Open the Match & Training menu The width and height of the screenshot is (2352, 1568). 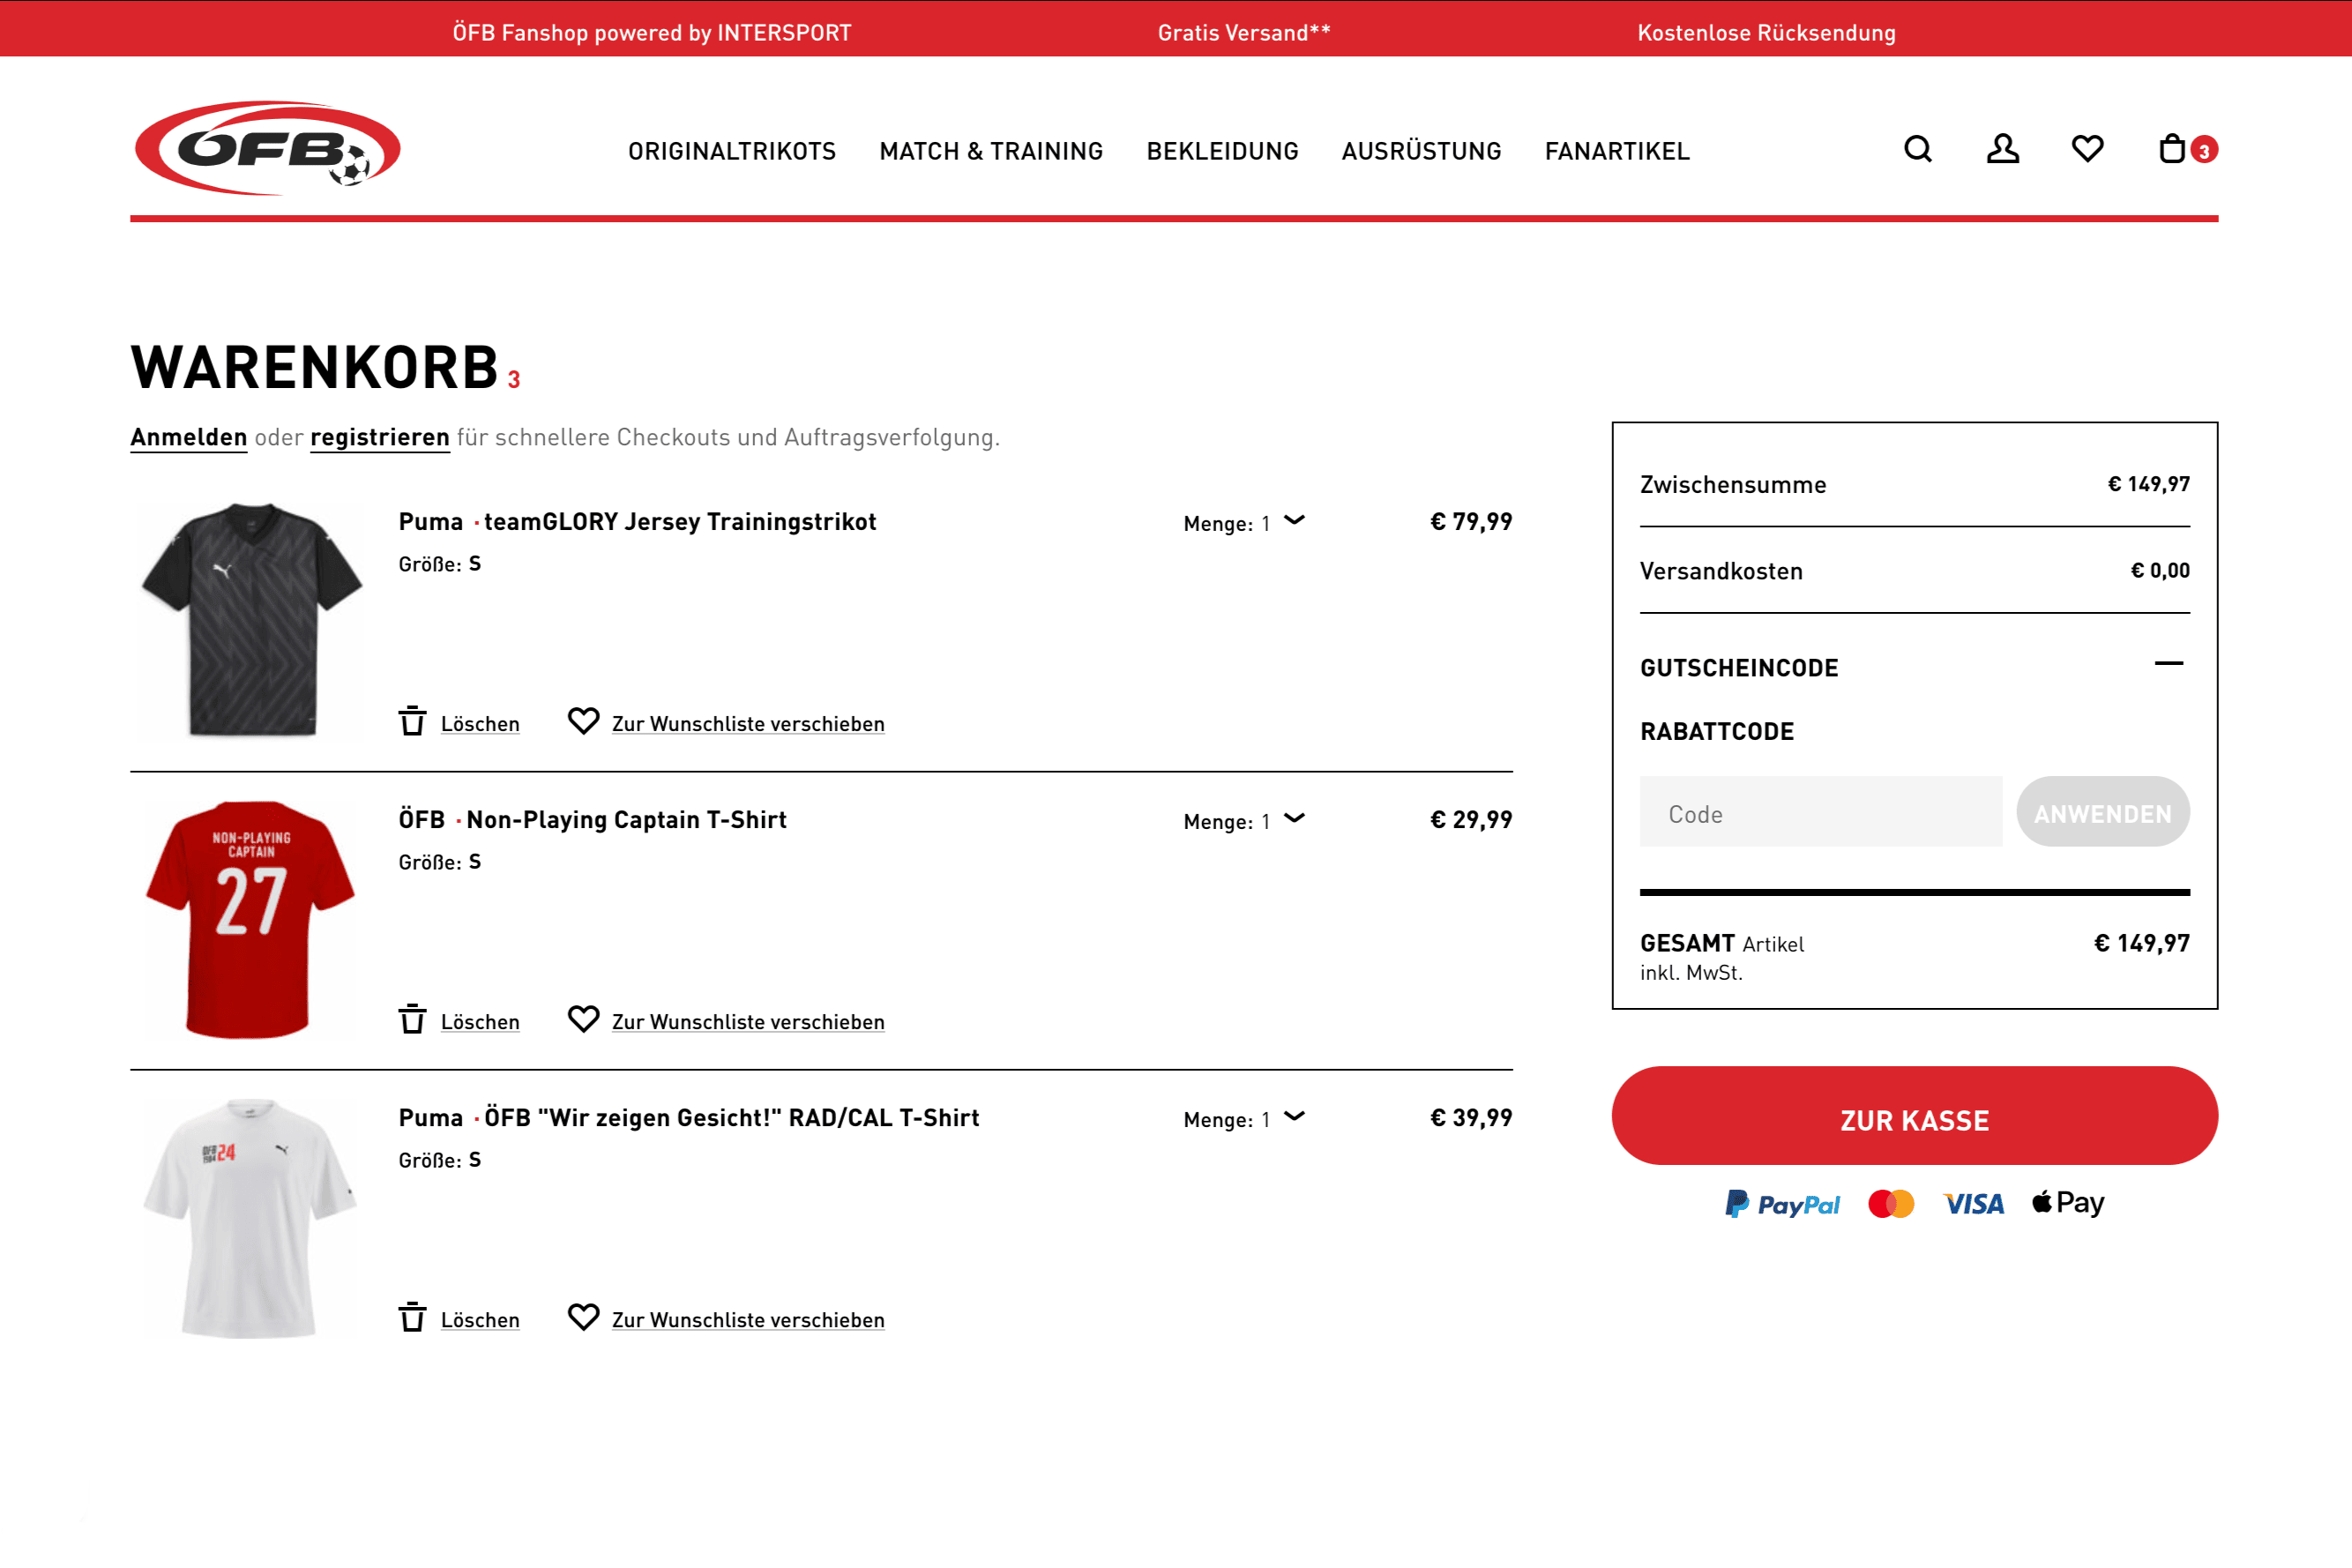(991, 151)
